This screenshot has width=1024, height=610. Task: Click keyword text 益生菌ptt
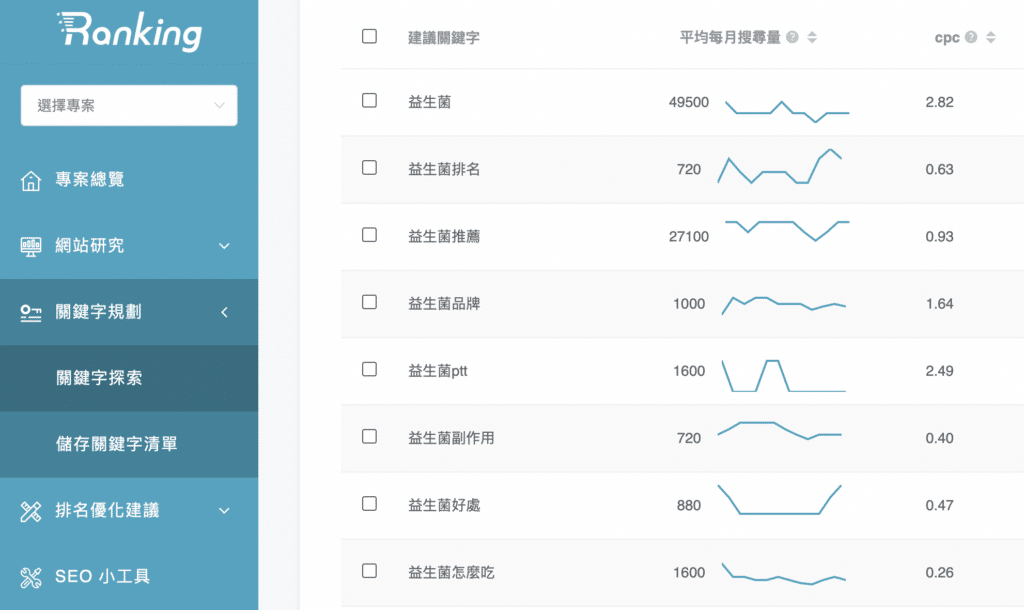click(x=438, y=371)
